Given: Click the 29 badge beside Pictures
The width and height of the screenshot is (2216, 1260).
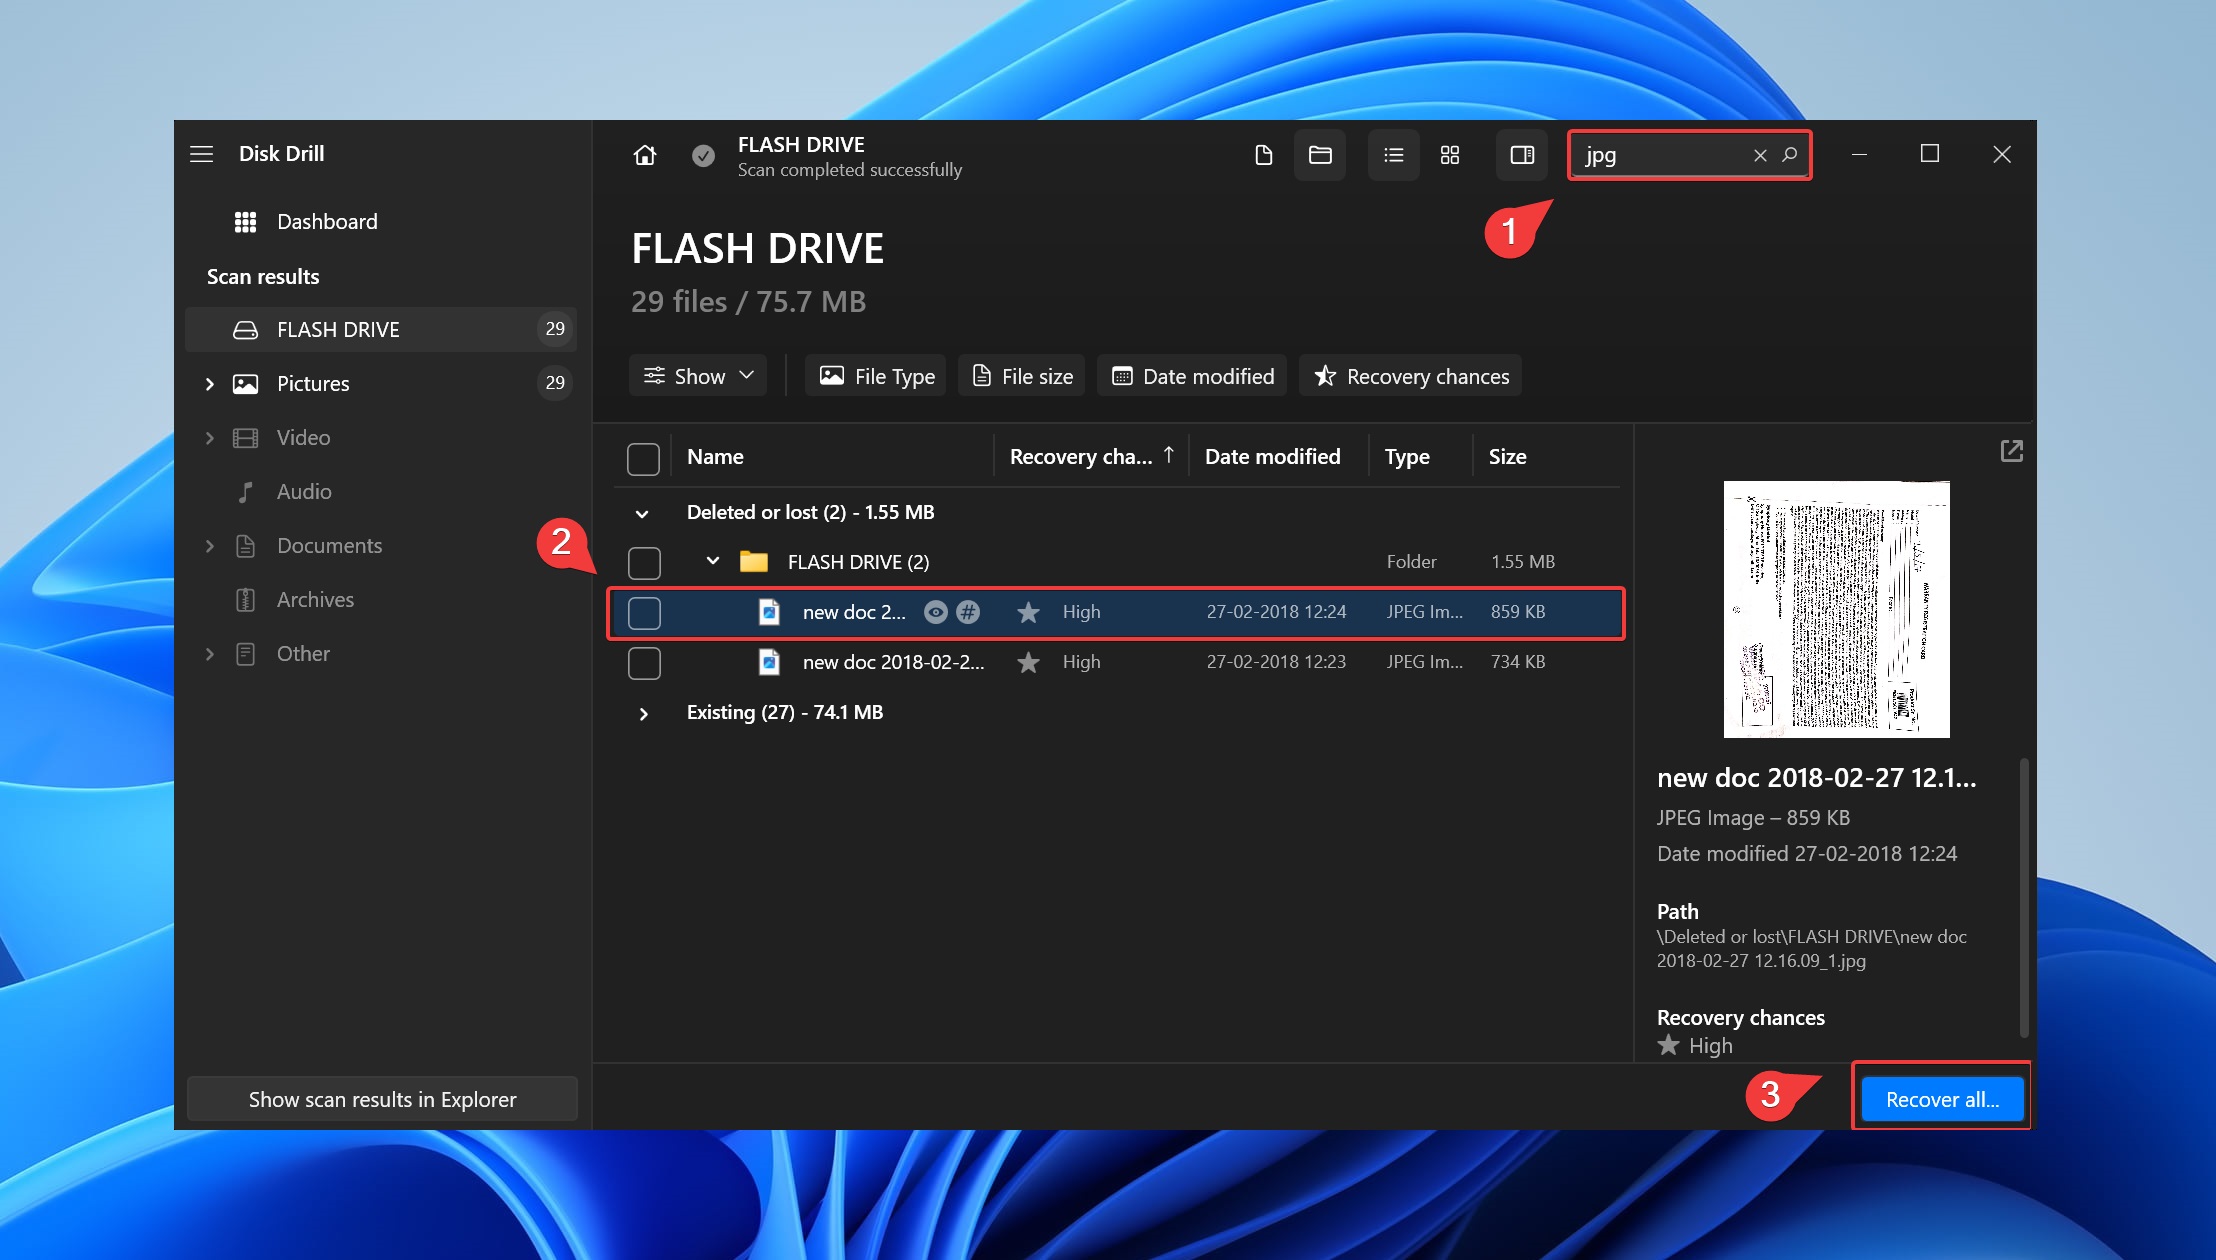Looking at the screenshot, I should (555, 383).
